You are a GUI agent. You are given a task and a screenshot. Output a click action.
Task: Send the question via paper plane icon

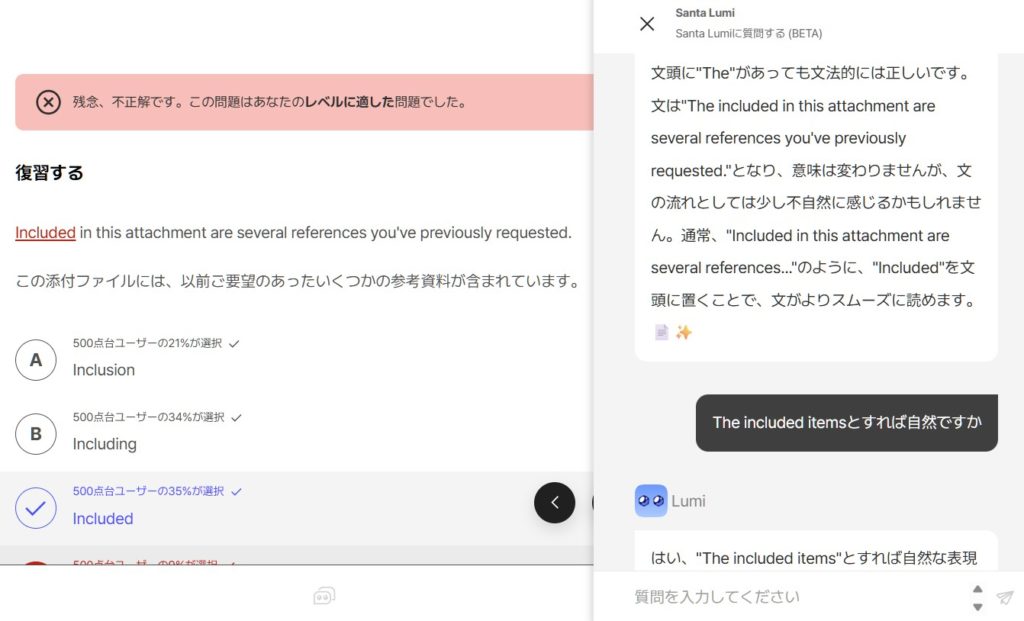point(1006,596)
